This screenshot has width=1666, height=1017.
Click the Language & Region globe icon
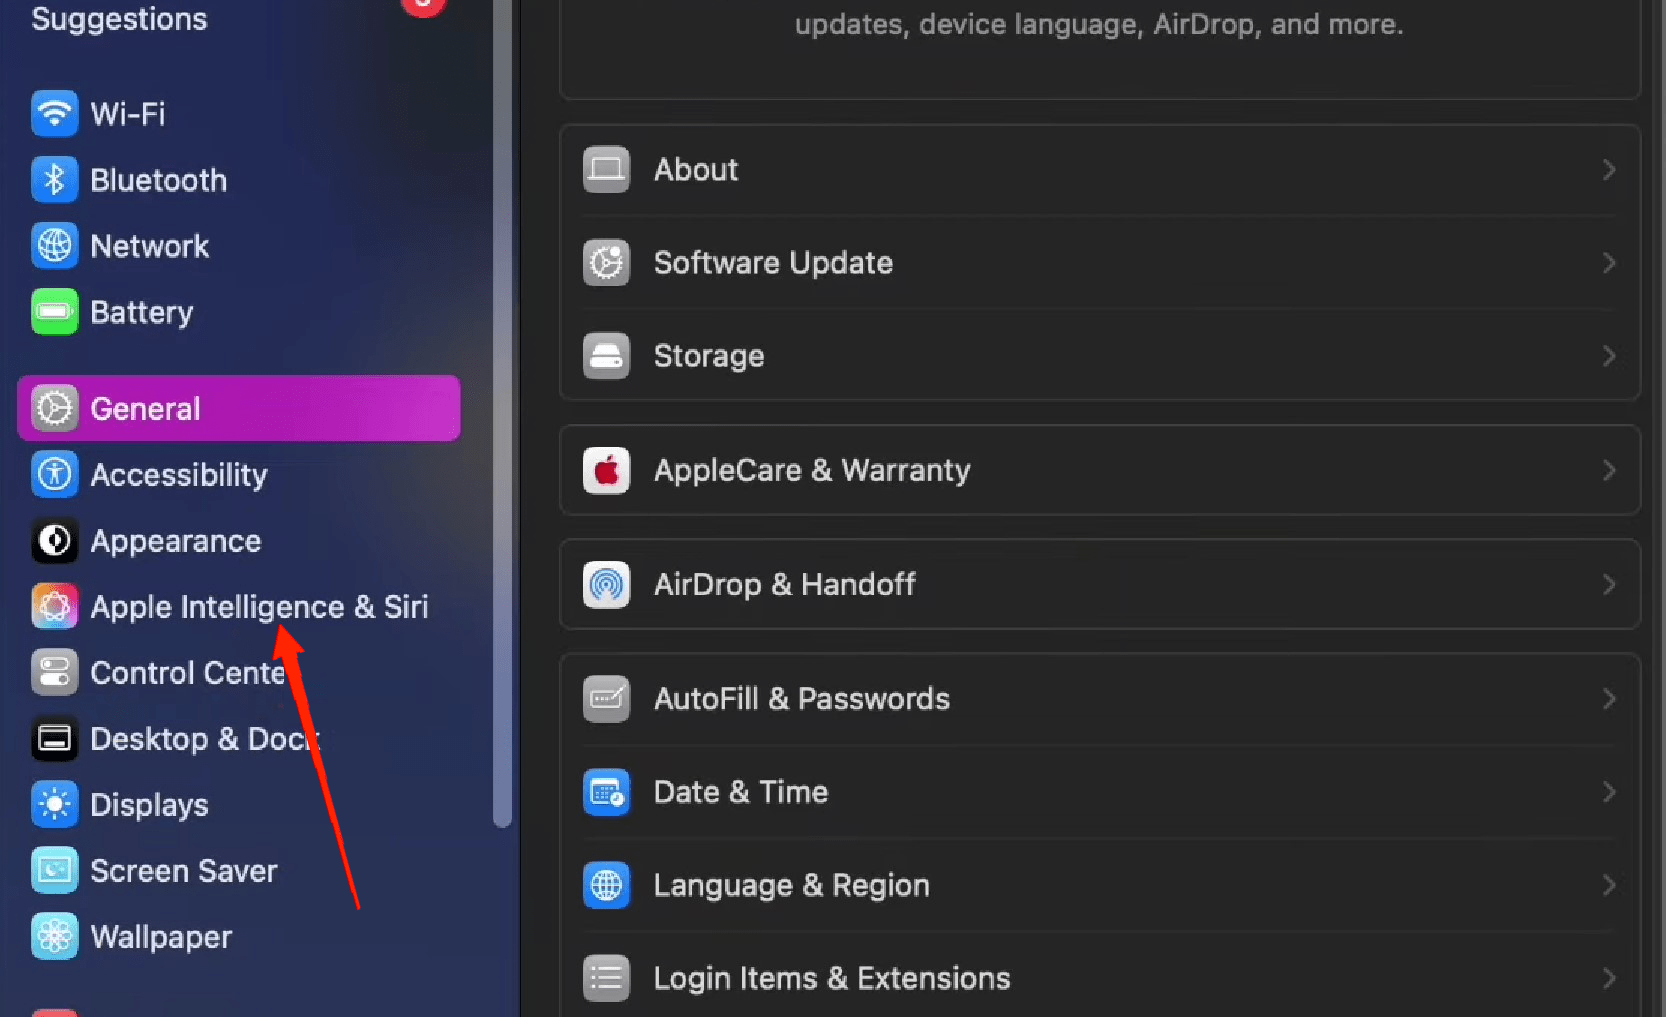[x=606, y=885]
